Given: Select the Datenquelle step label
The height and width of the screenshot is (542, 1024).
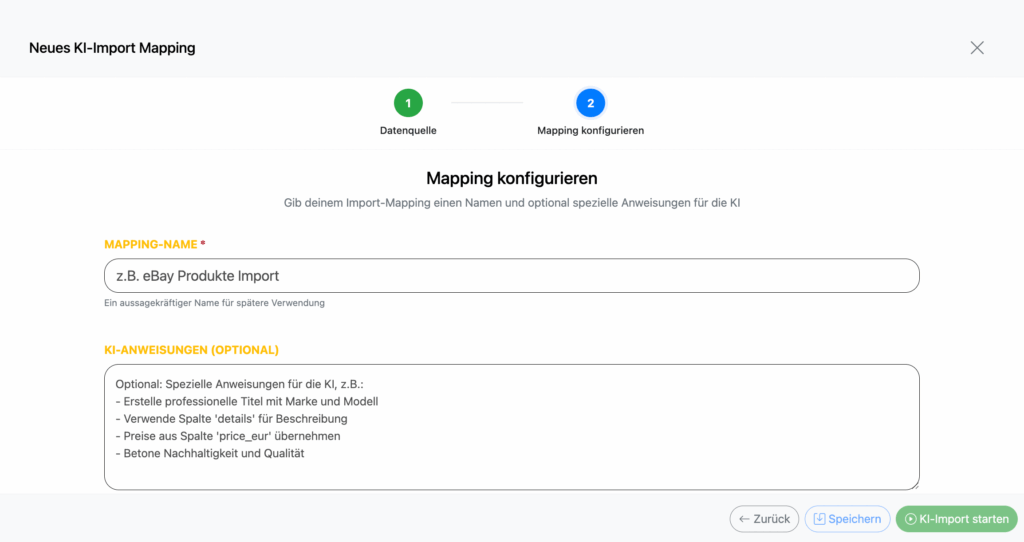Looking at the screenshot, I should 408,131.
